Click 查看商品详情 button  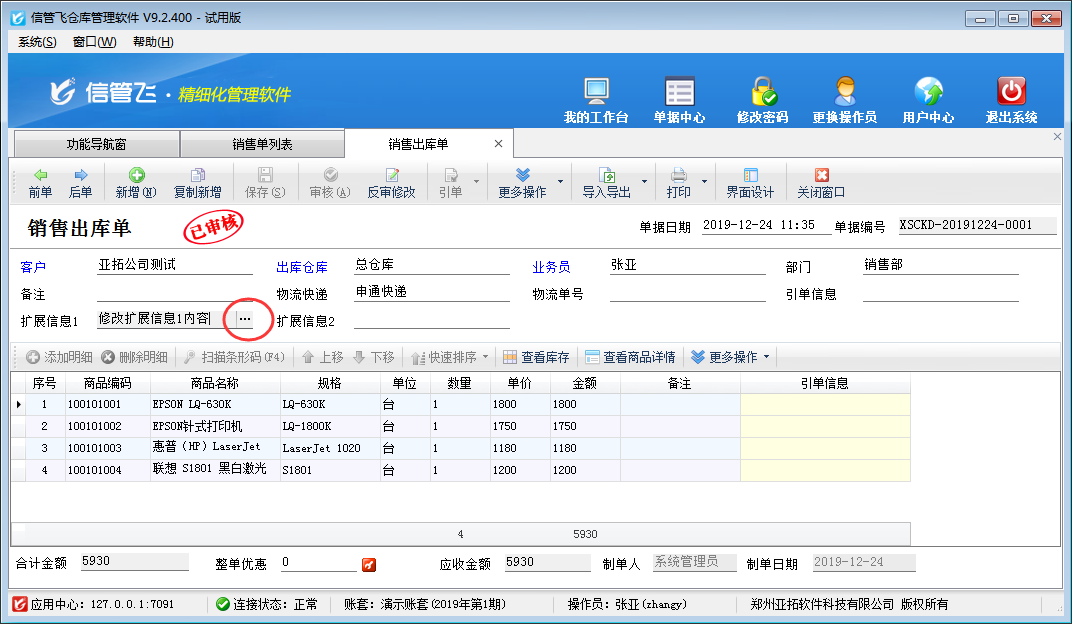[x=630, y=357]
